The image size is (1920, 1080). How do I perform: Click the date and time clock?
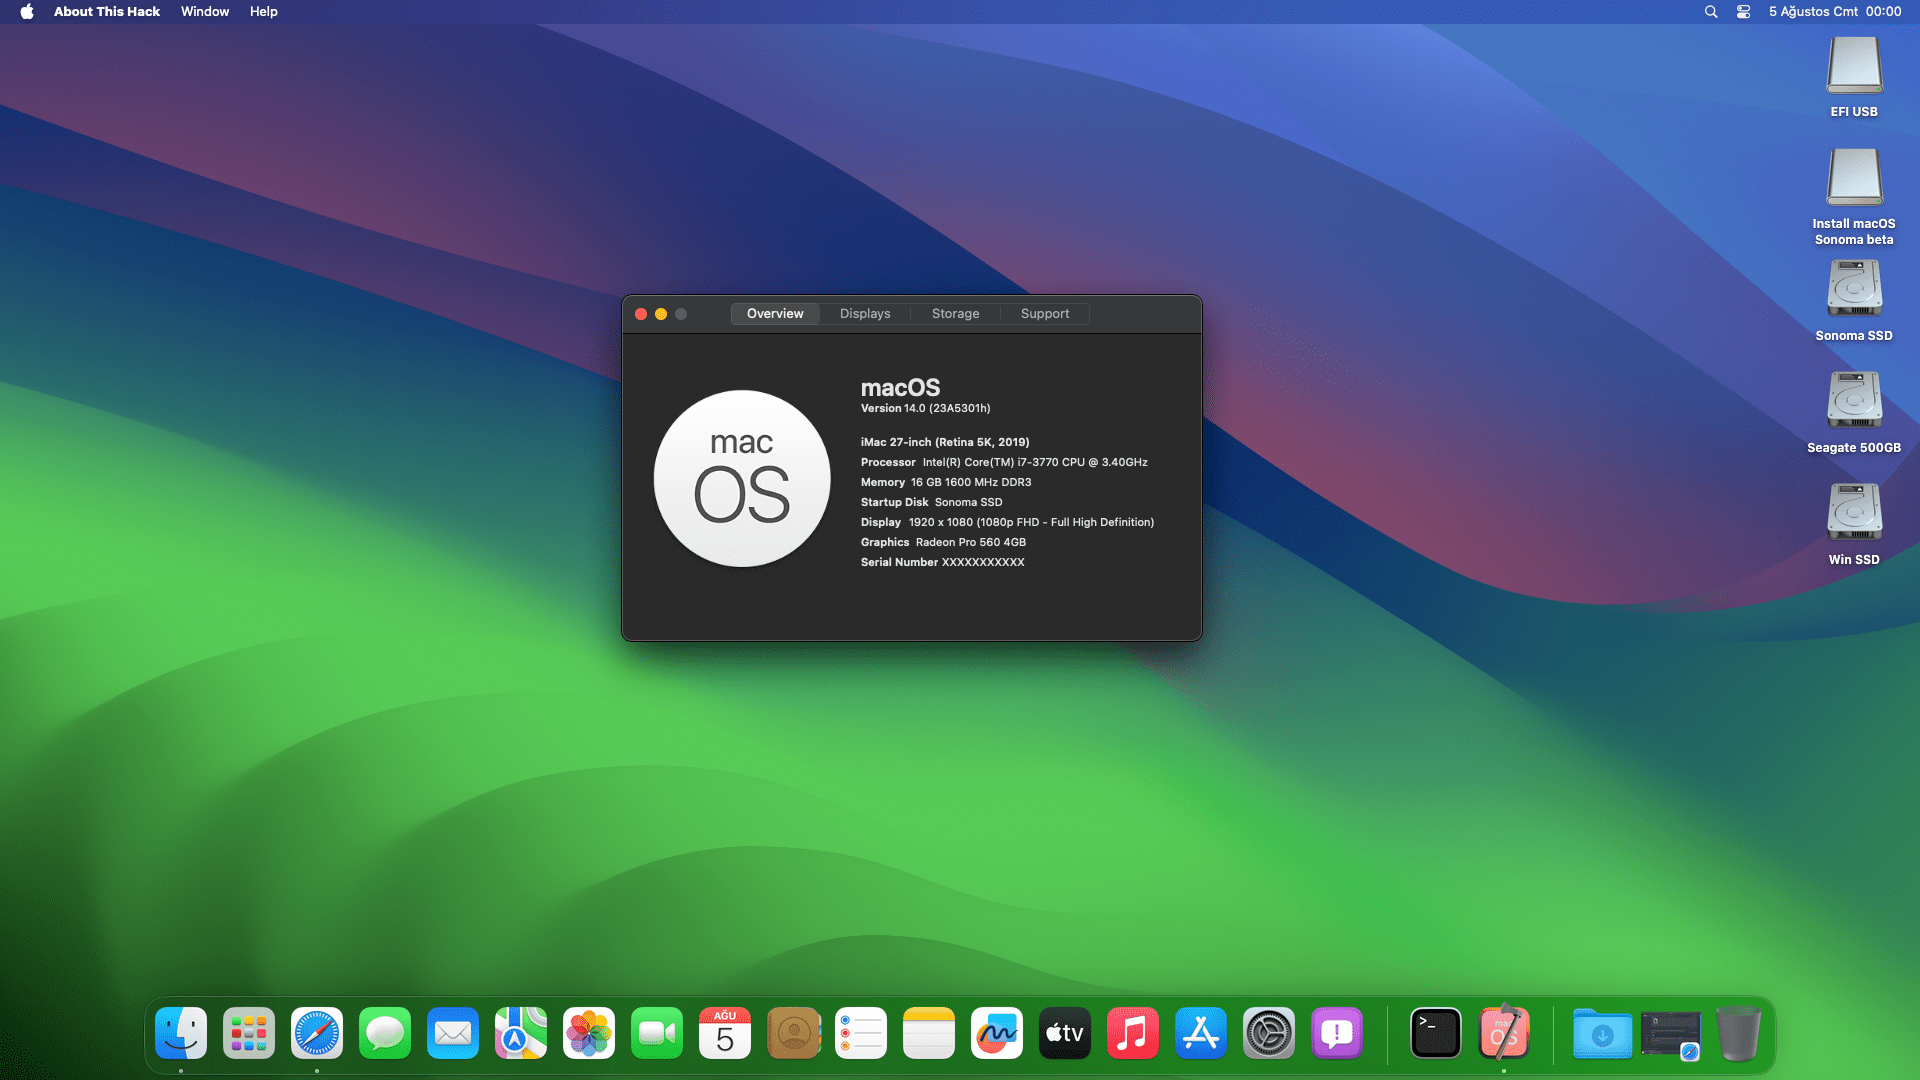(x=1834, y=12)
